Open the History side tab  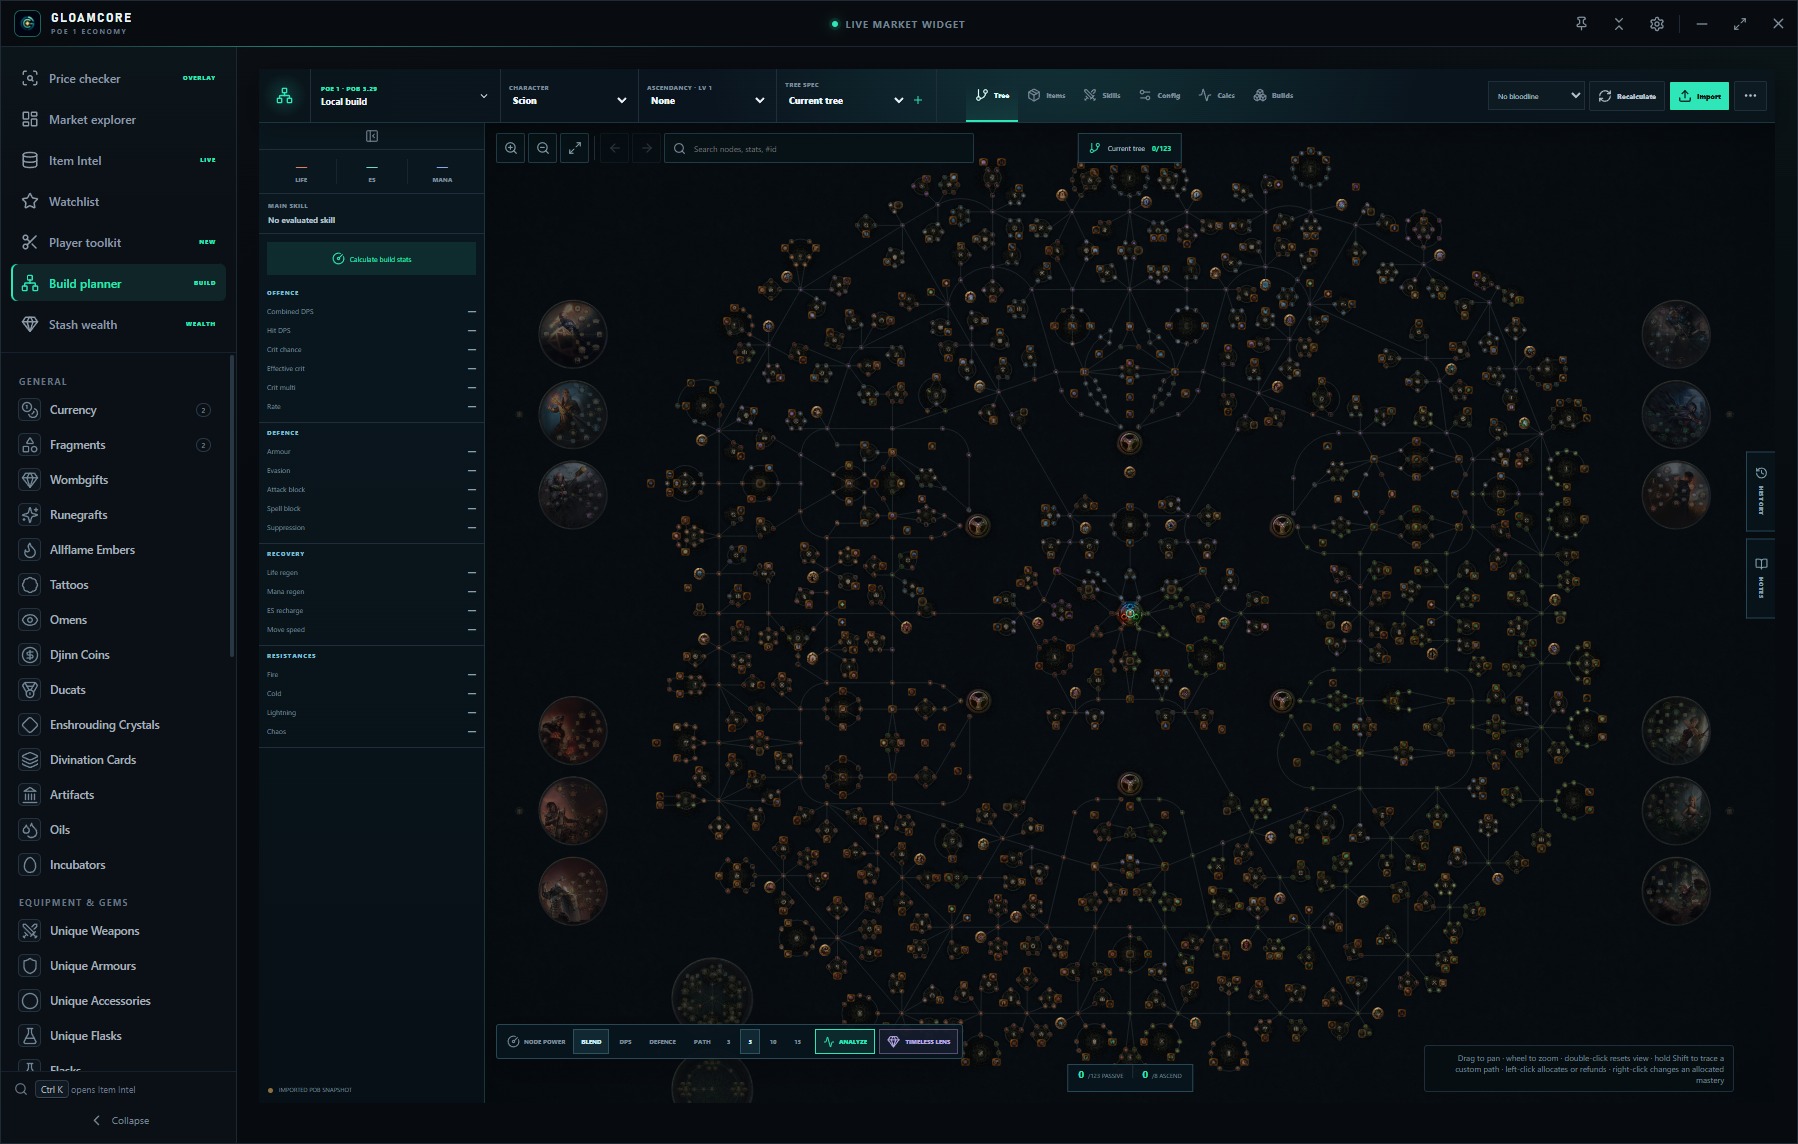(1761, 491)
